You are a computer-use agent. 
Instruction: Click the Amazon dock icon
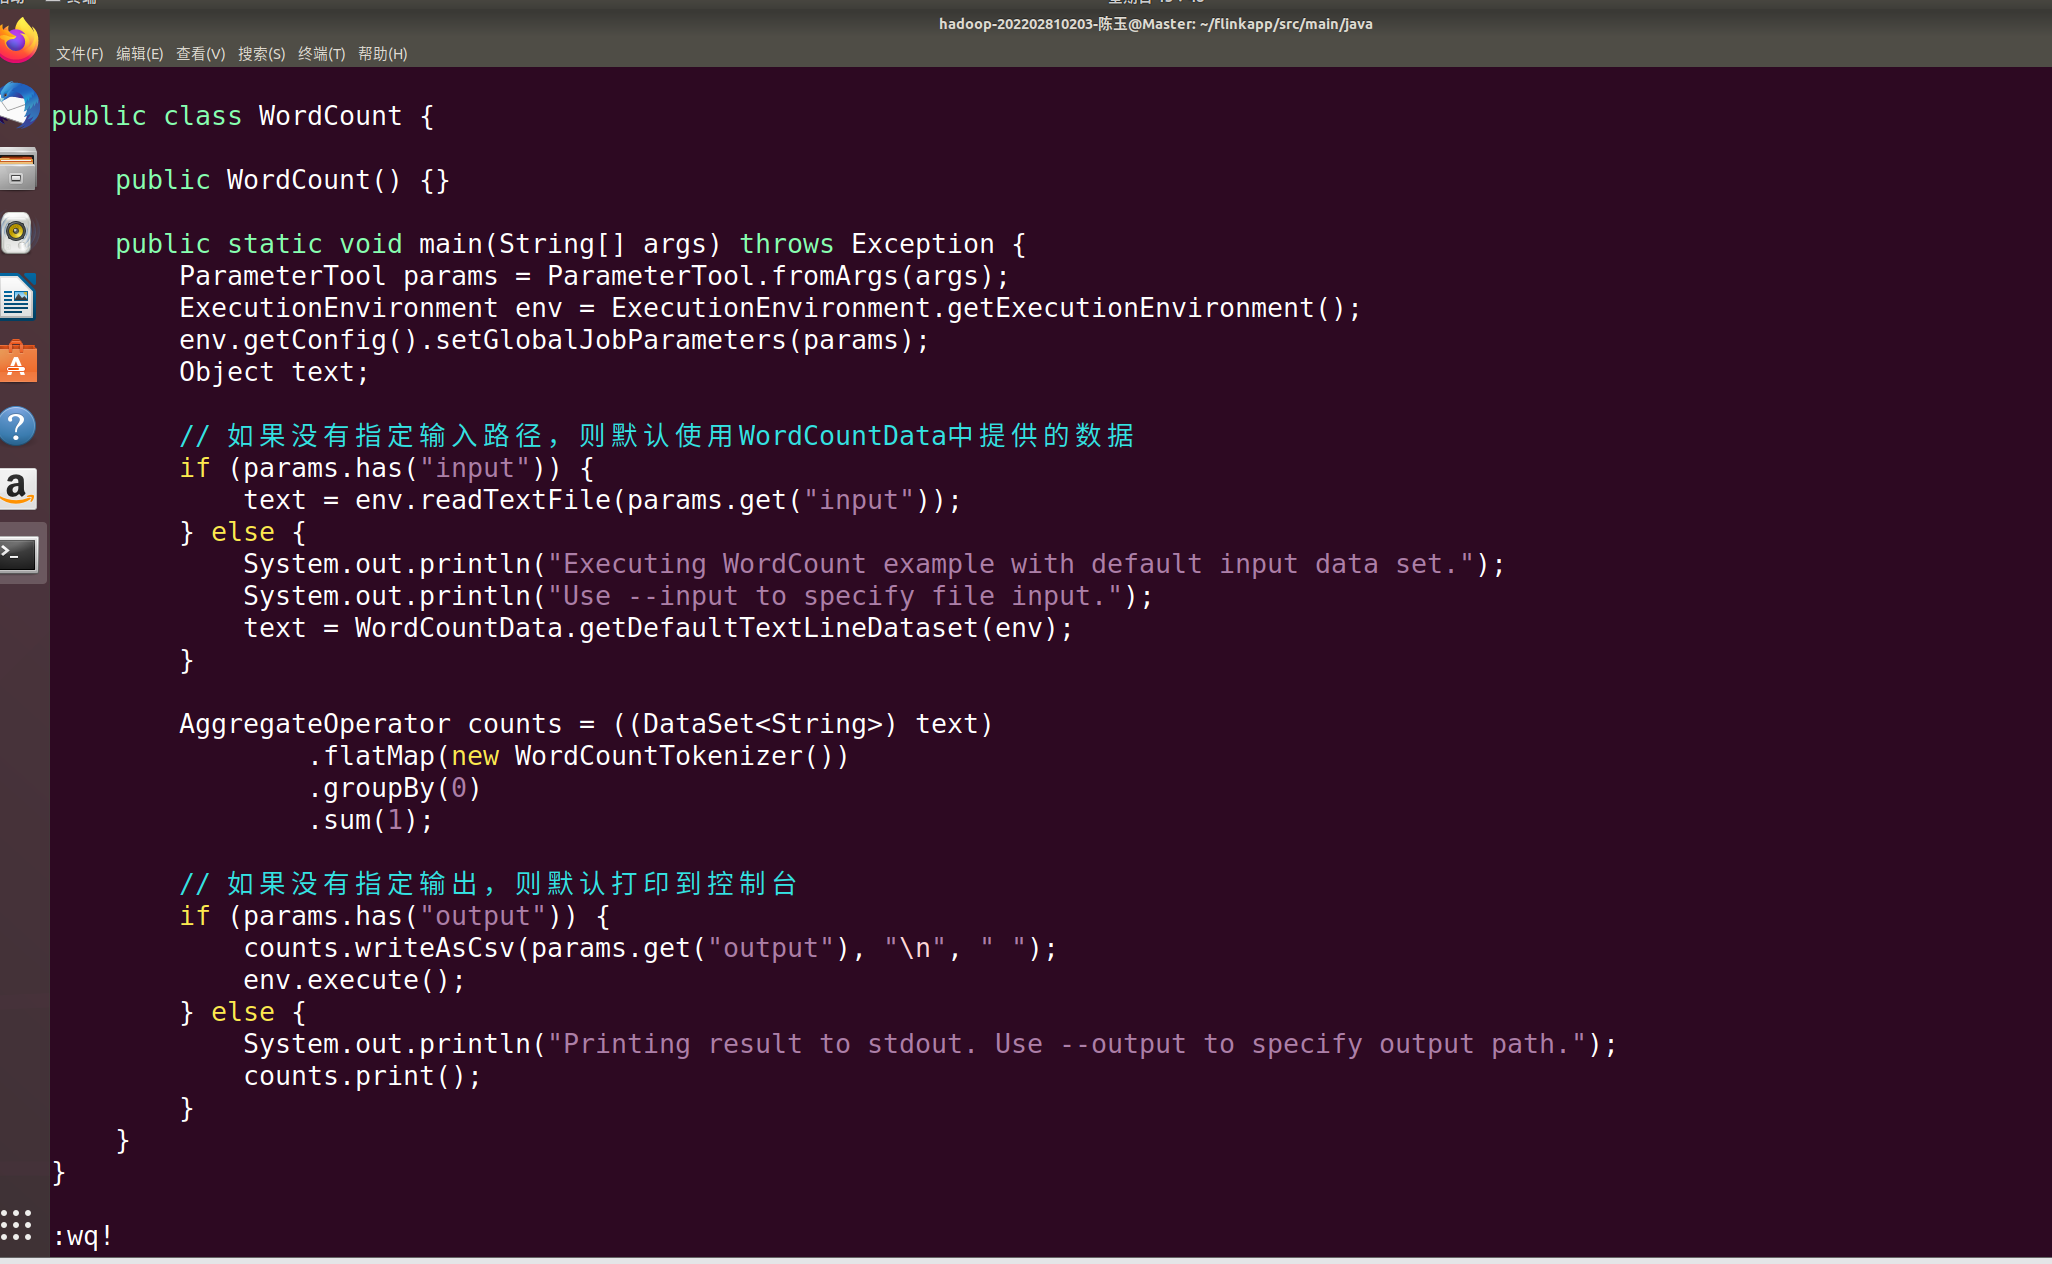(x=18, y=489)
